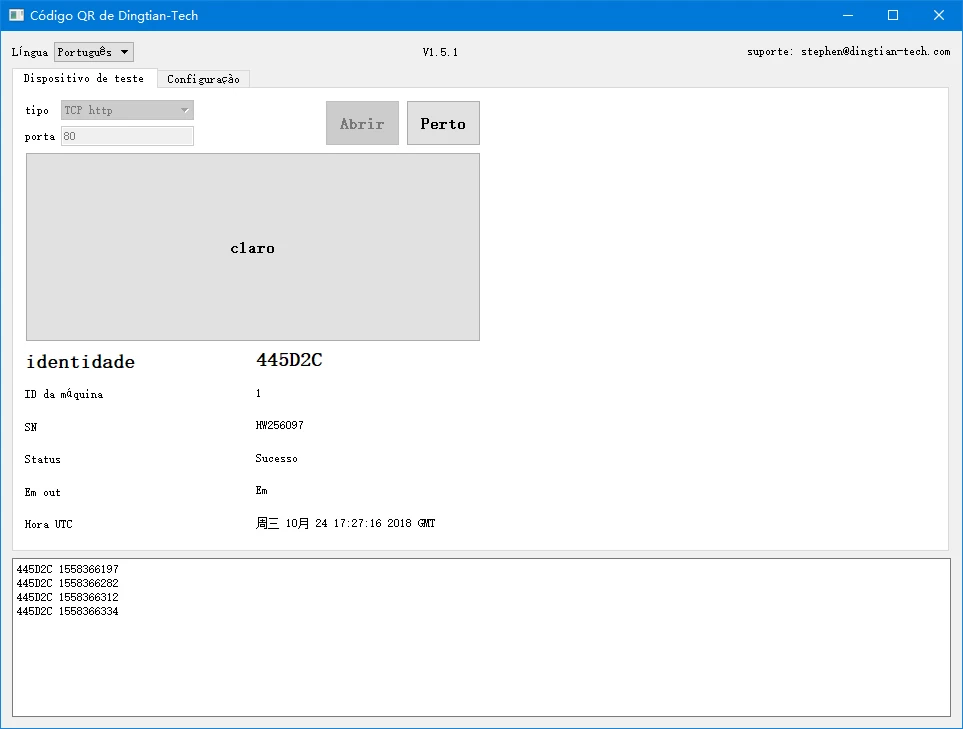This screenshot has height=729, width=963.
Task: Click the suporte email address text
Action: (x=876, y=52)
